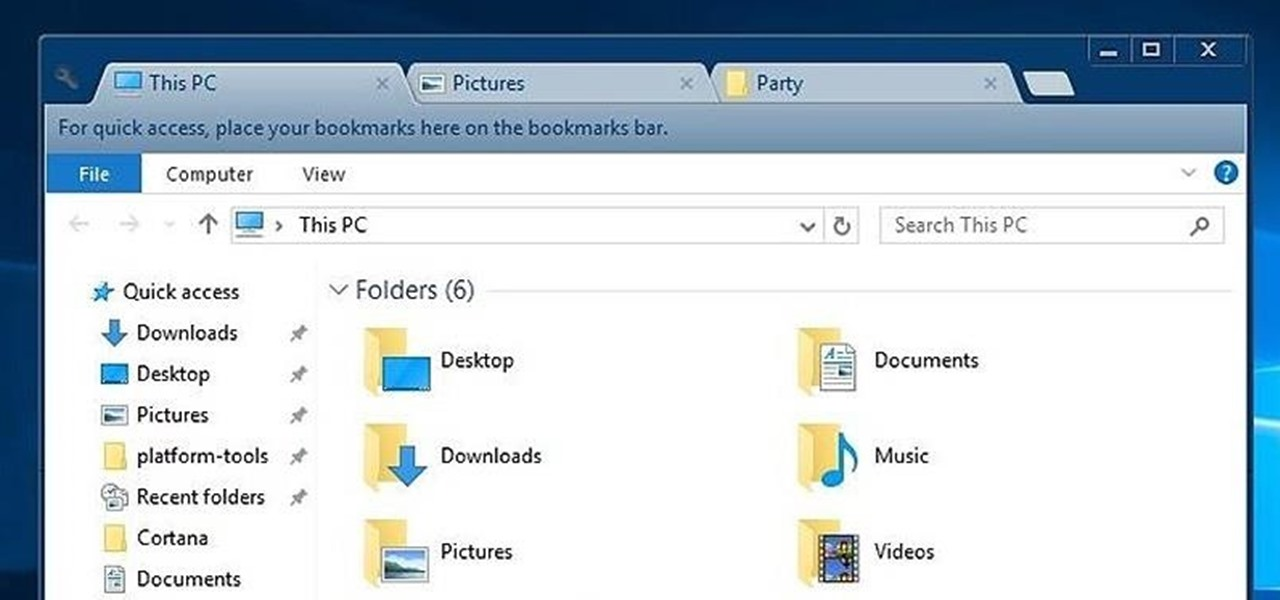Open a new tab with the blank tab button
1280x600 pixels.
click(1047, 85)
